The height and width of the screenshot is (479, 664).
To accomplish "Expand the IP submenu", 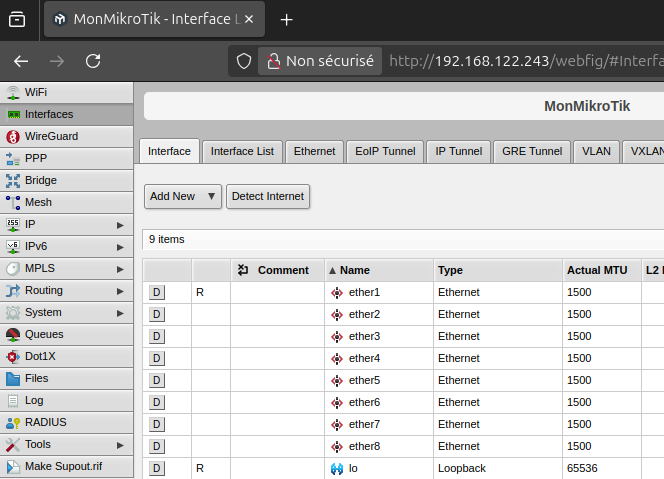I will click(x=120, y=225).
